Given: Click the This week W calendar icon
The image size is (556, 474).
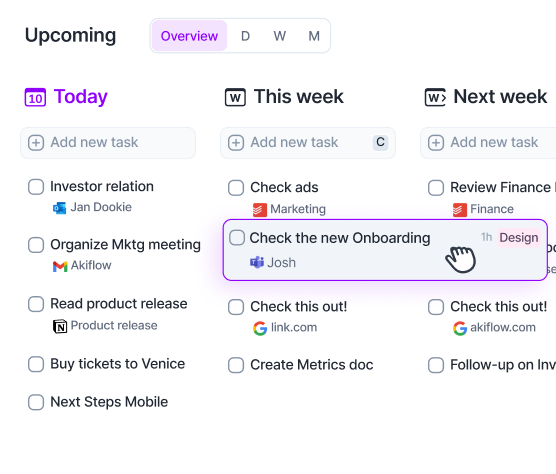Looking at the screenshot, I should (x=235, y=97).
